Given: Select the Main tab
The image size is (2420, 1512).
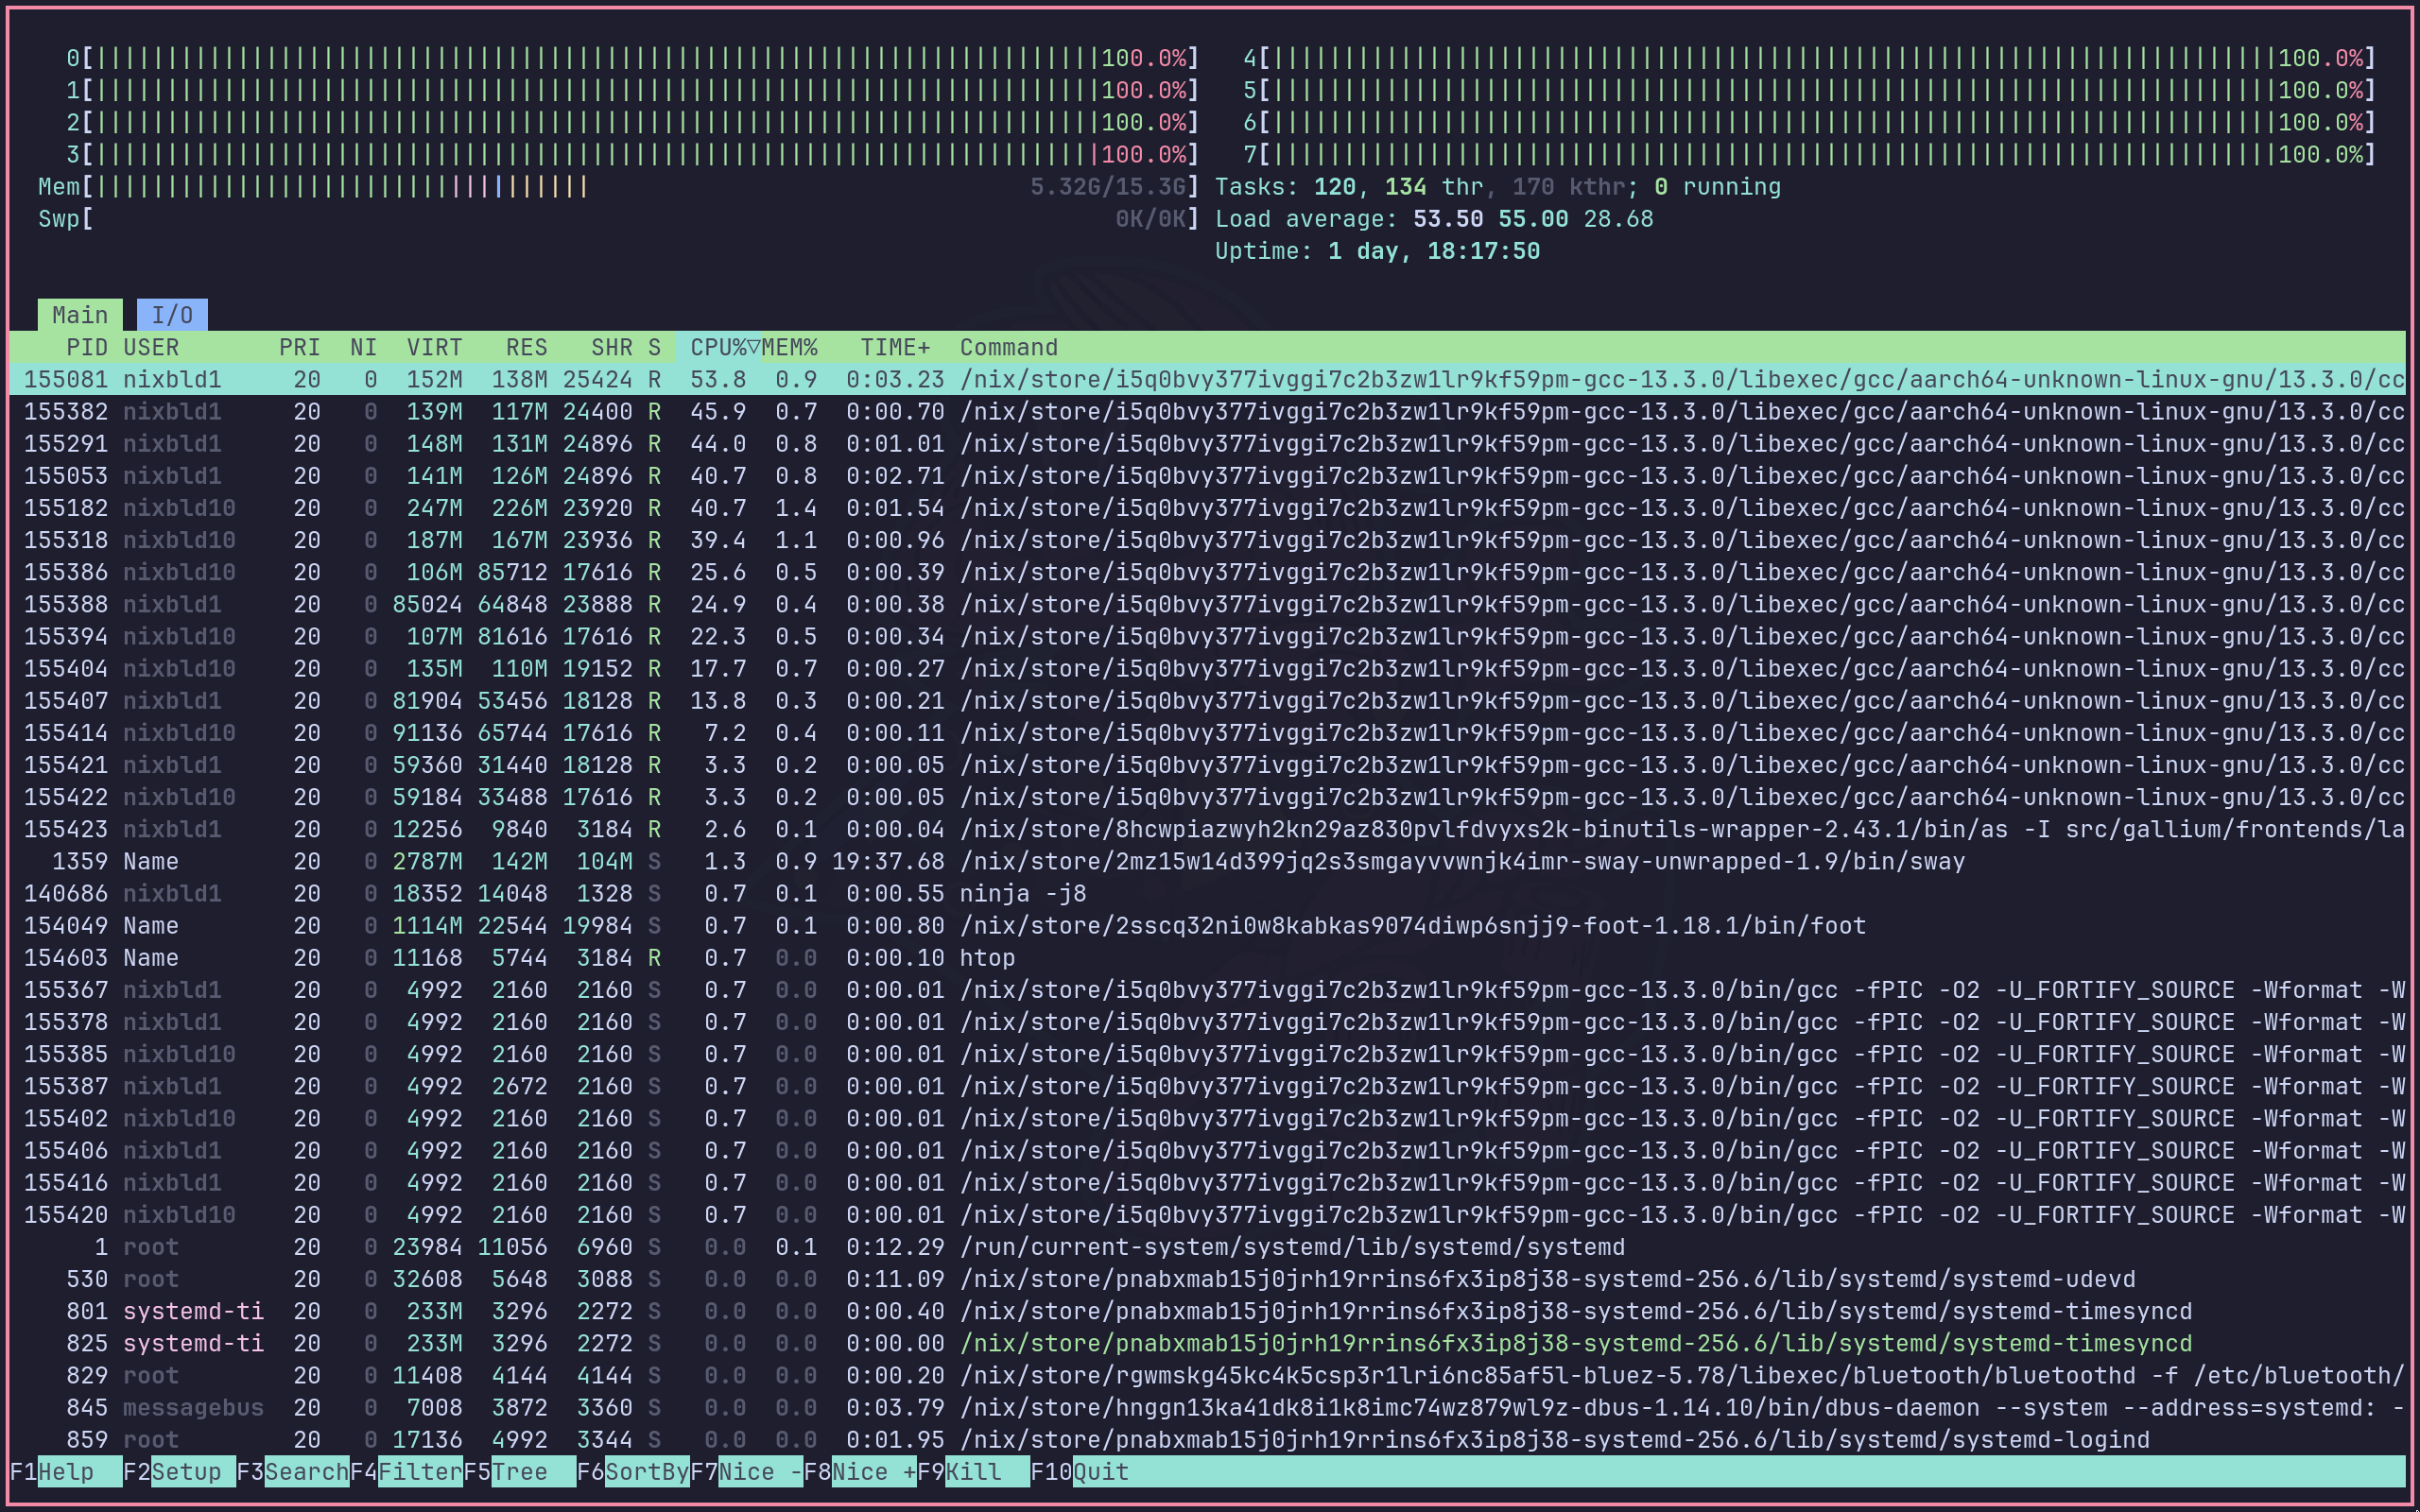Looking at the screenshot, I should 80,315.
